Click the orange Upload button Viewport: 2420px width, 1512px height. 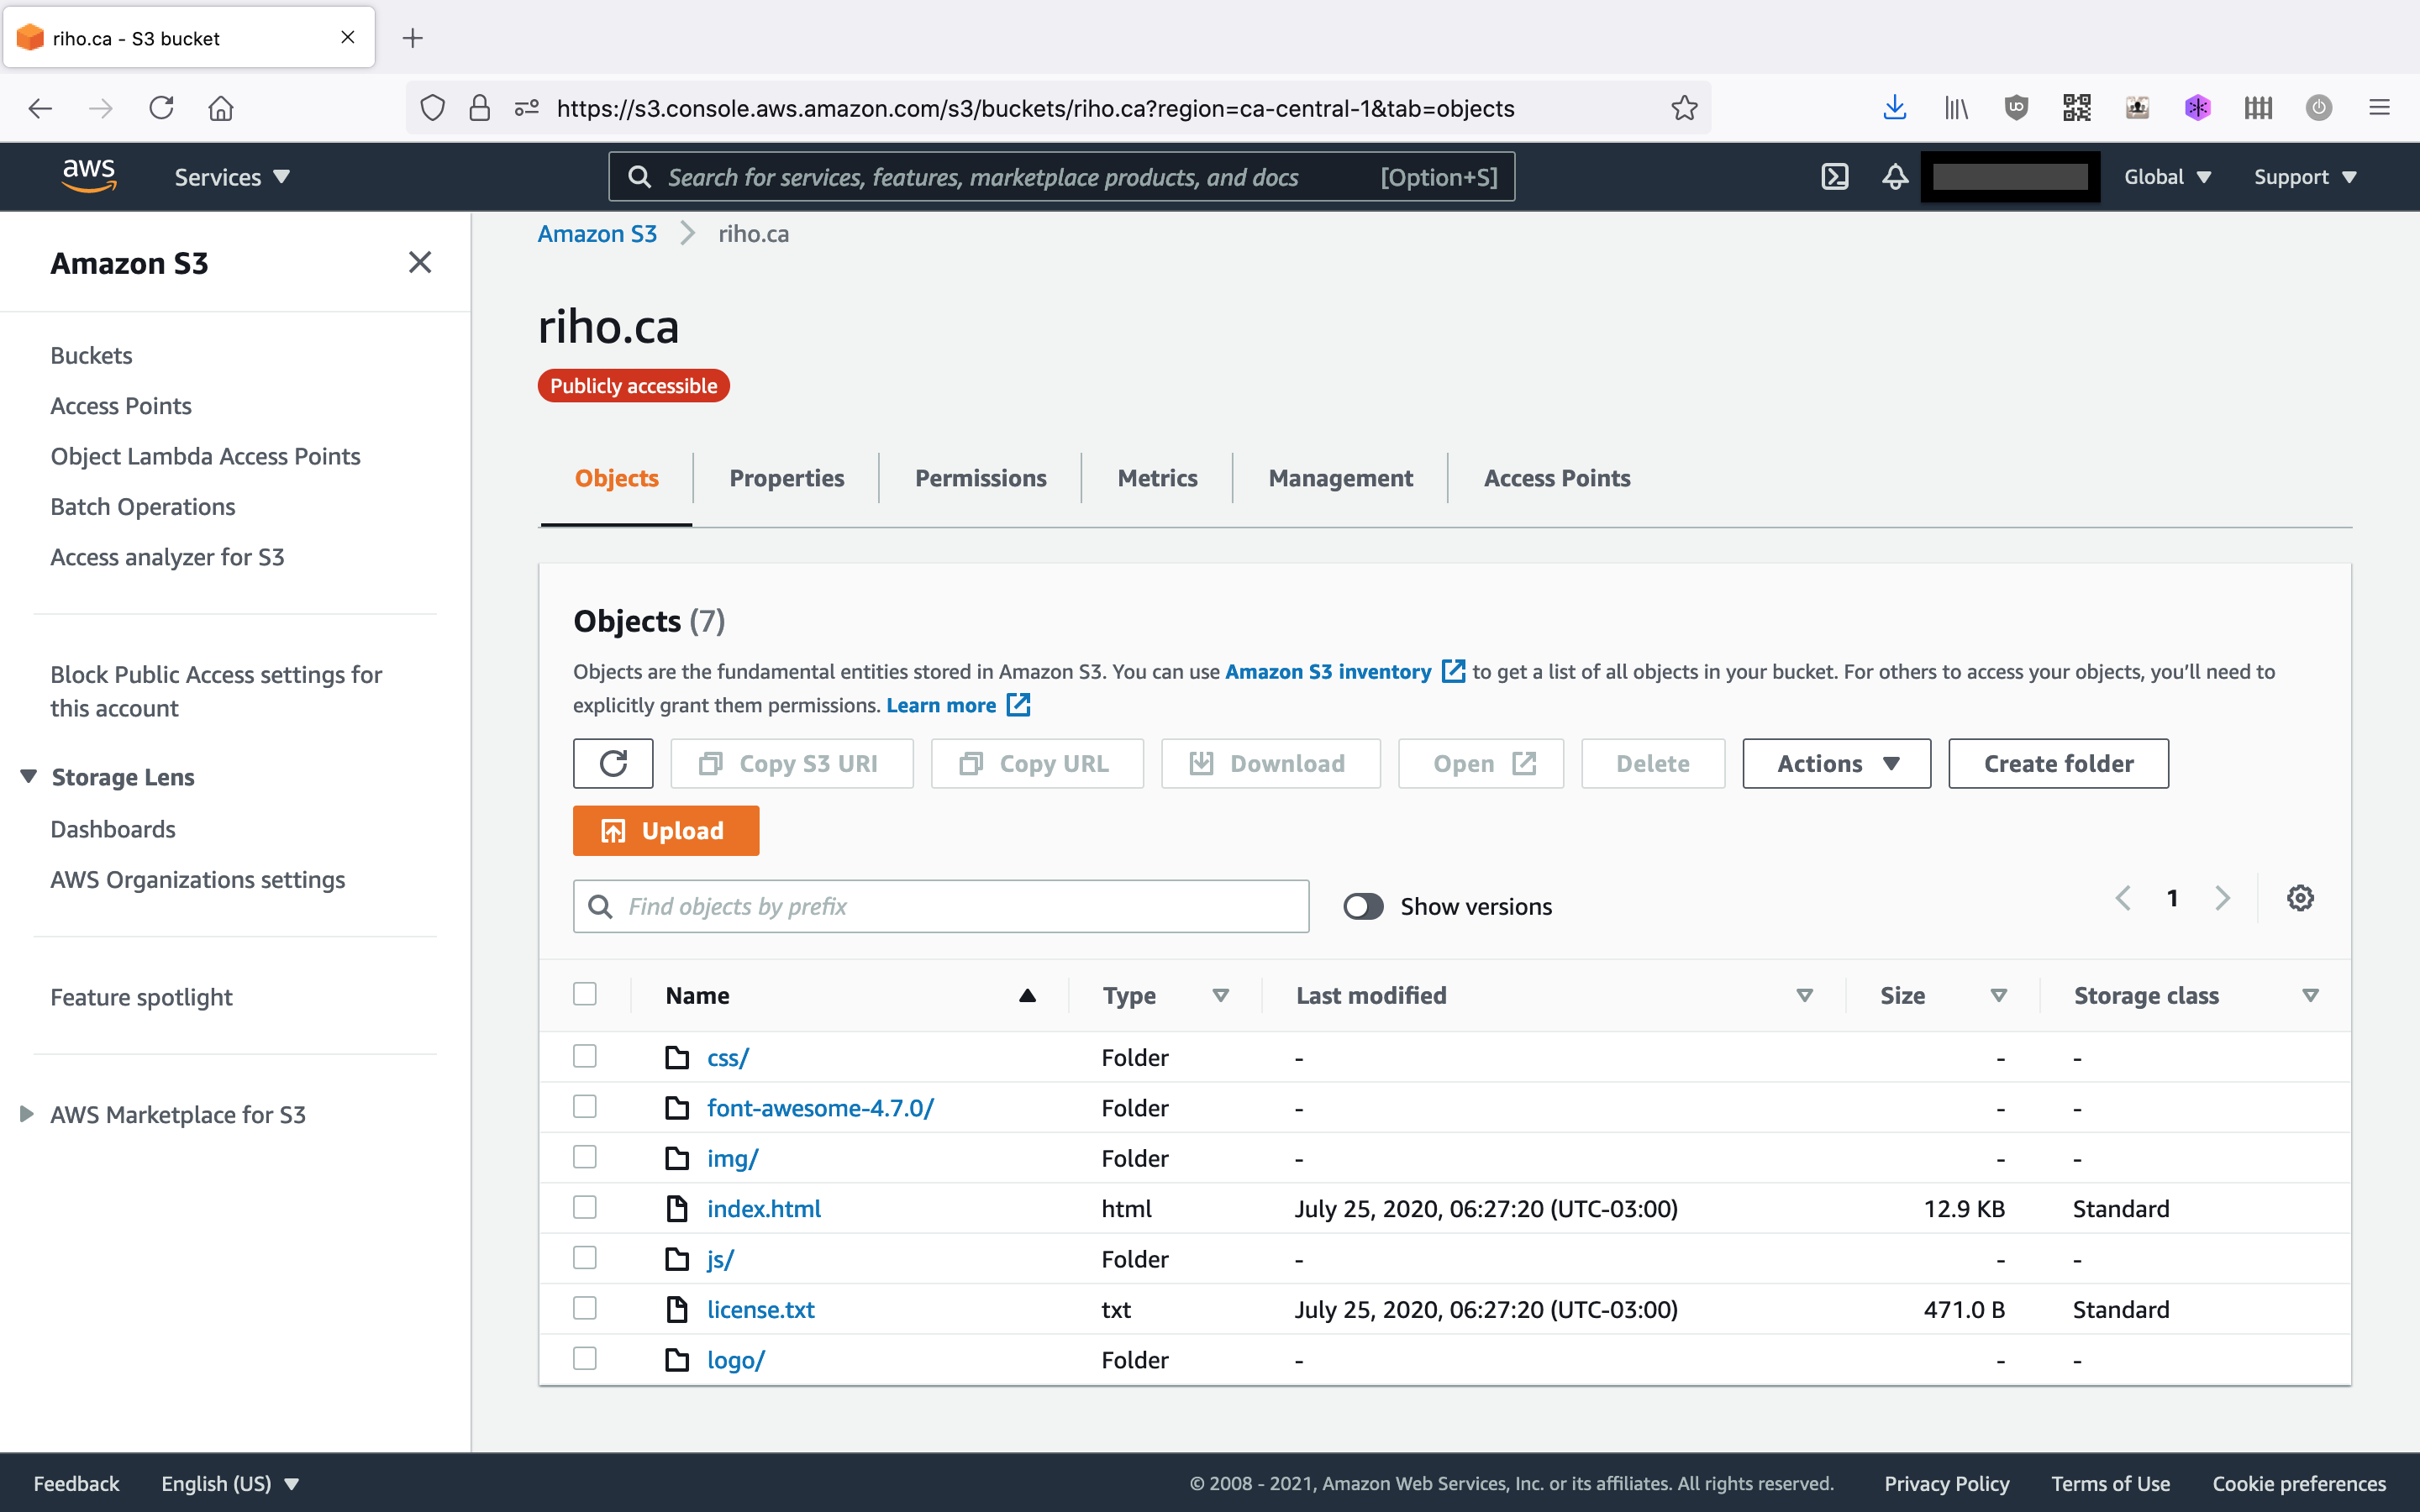pos(666,831)
